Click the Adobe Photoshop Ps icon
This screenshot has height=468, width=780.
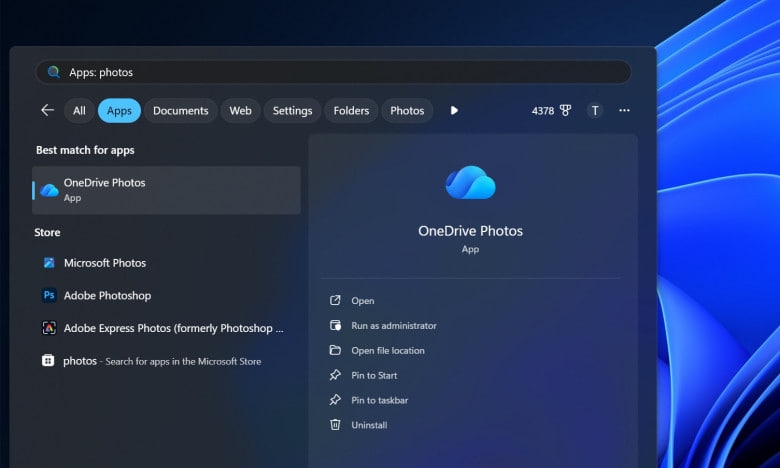point(49,295)
